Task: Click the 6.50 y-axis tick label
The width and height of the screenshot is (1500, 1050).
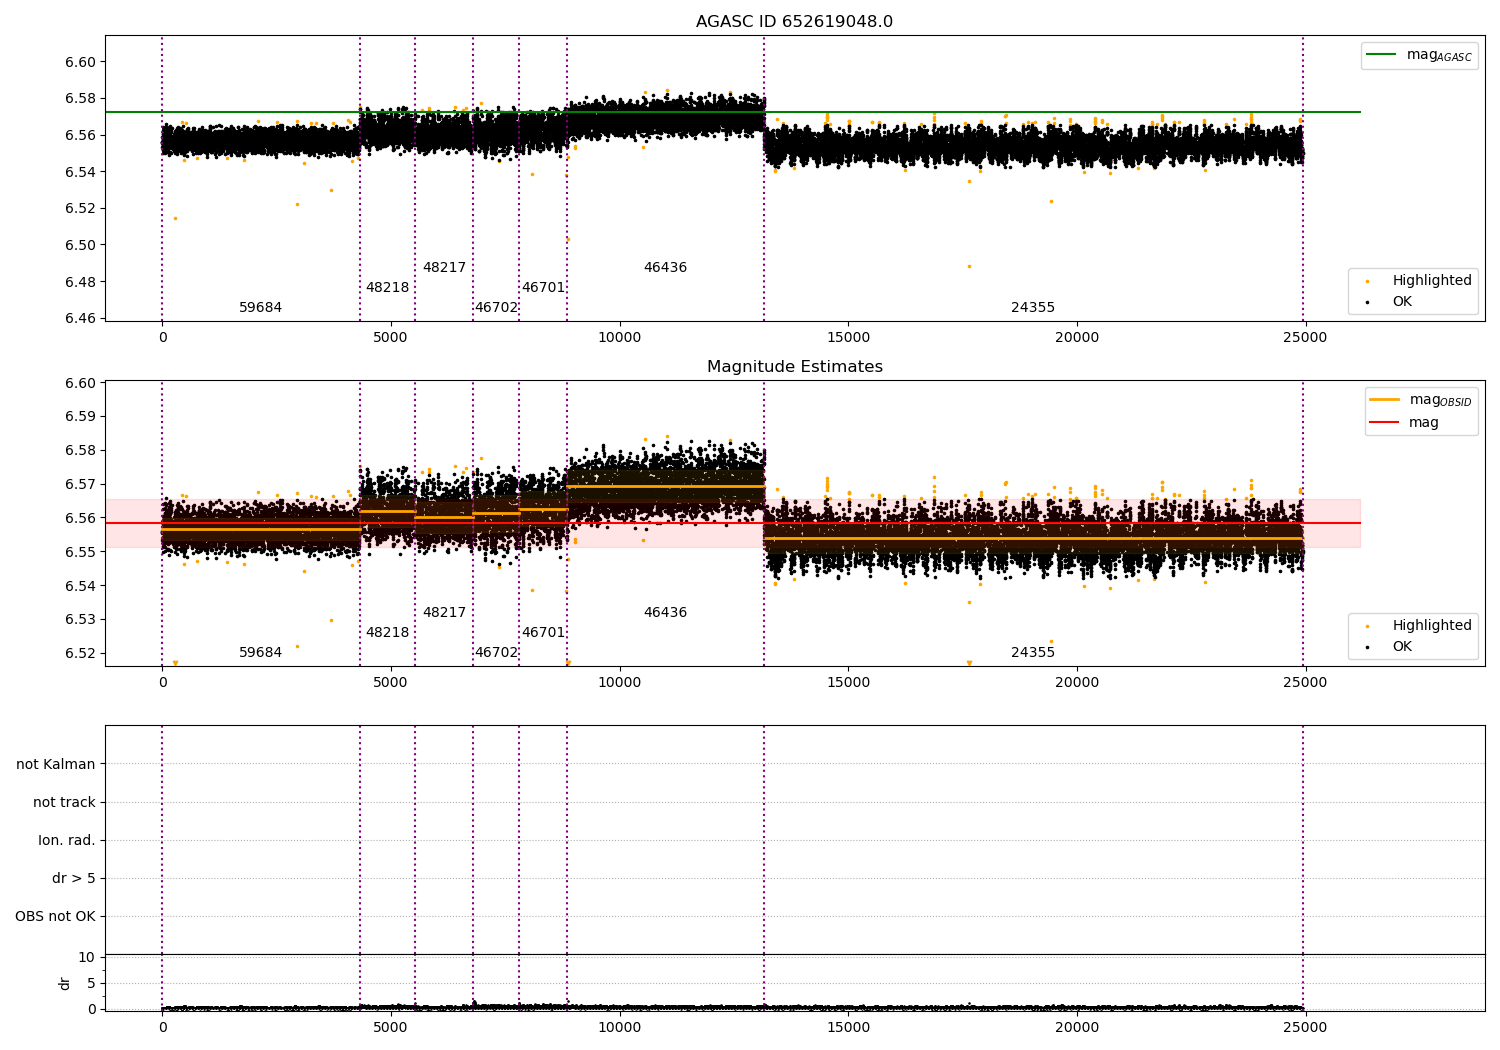Action: click(x=80, y=245)
